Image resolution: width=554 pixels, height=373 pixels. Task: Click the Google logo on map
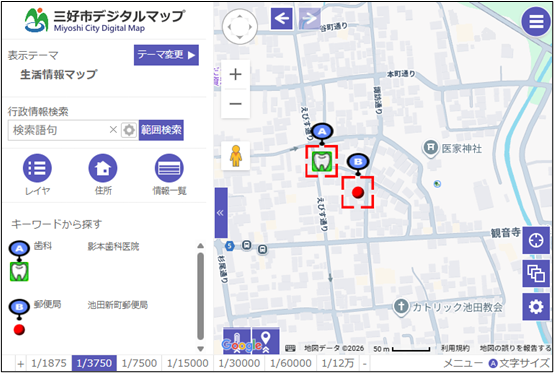(242, 345)
